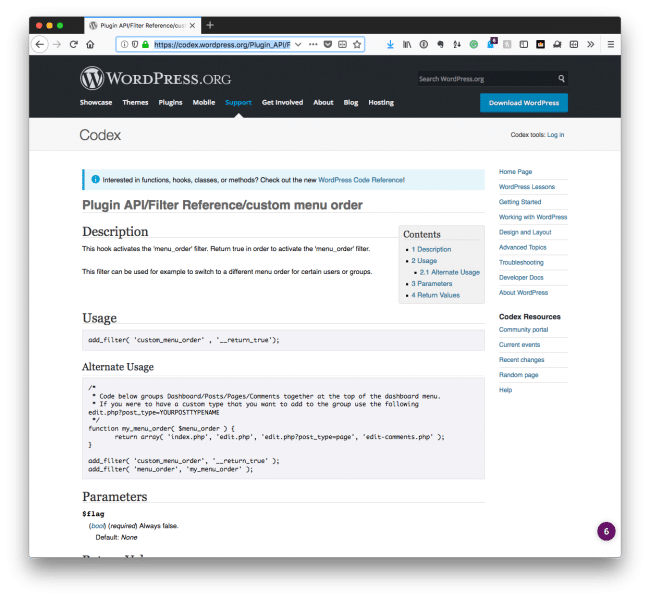Open the Support menu item

238,102
